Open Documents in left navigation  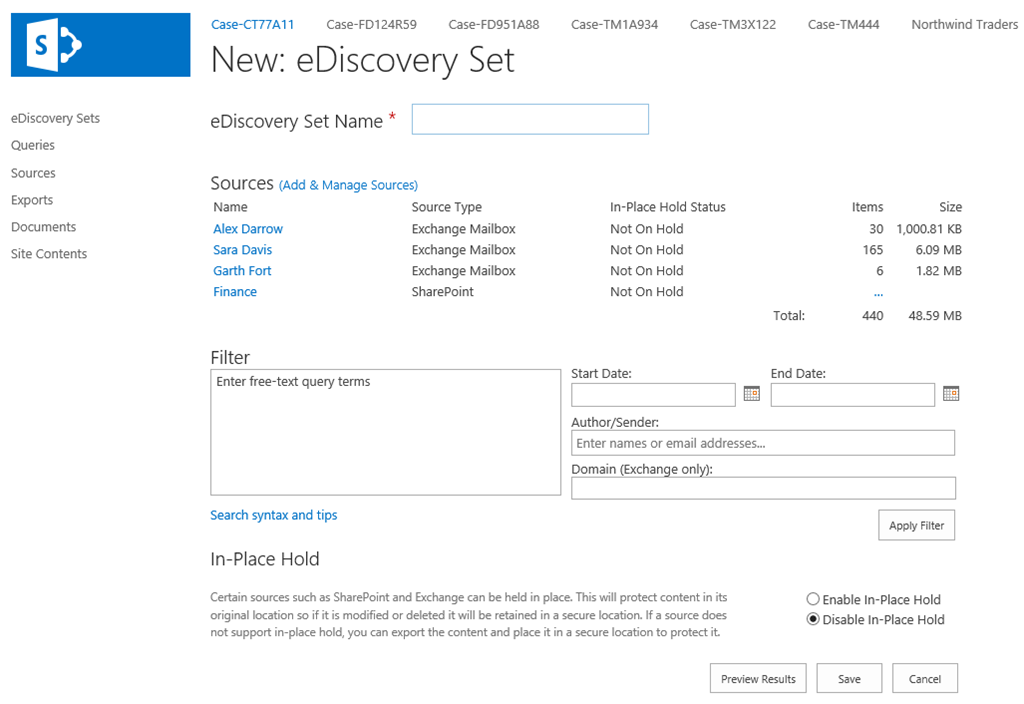pyautogui.click(x=44, y=227)
